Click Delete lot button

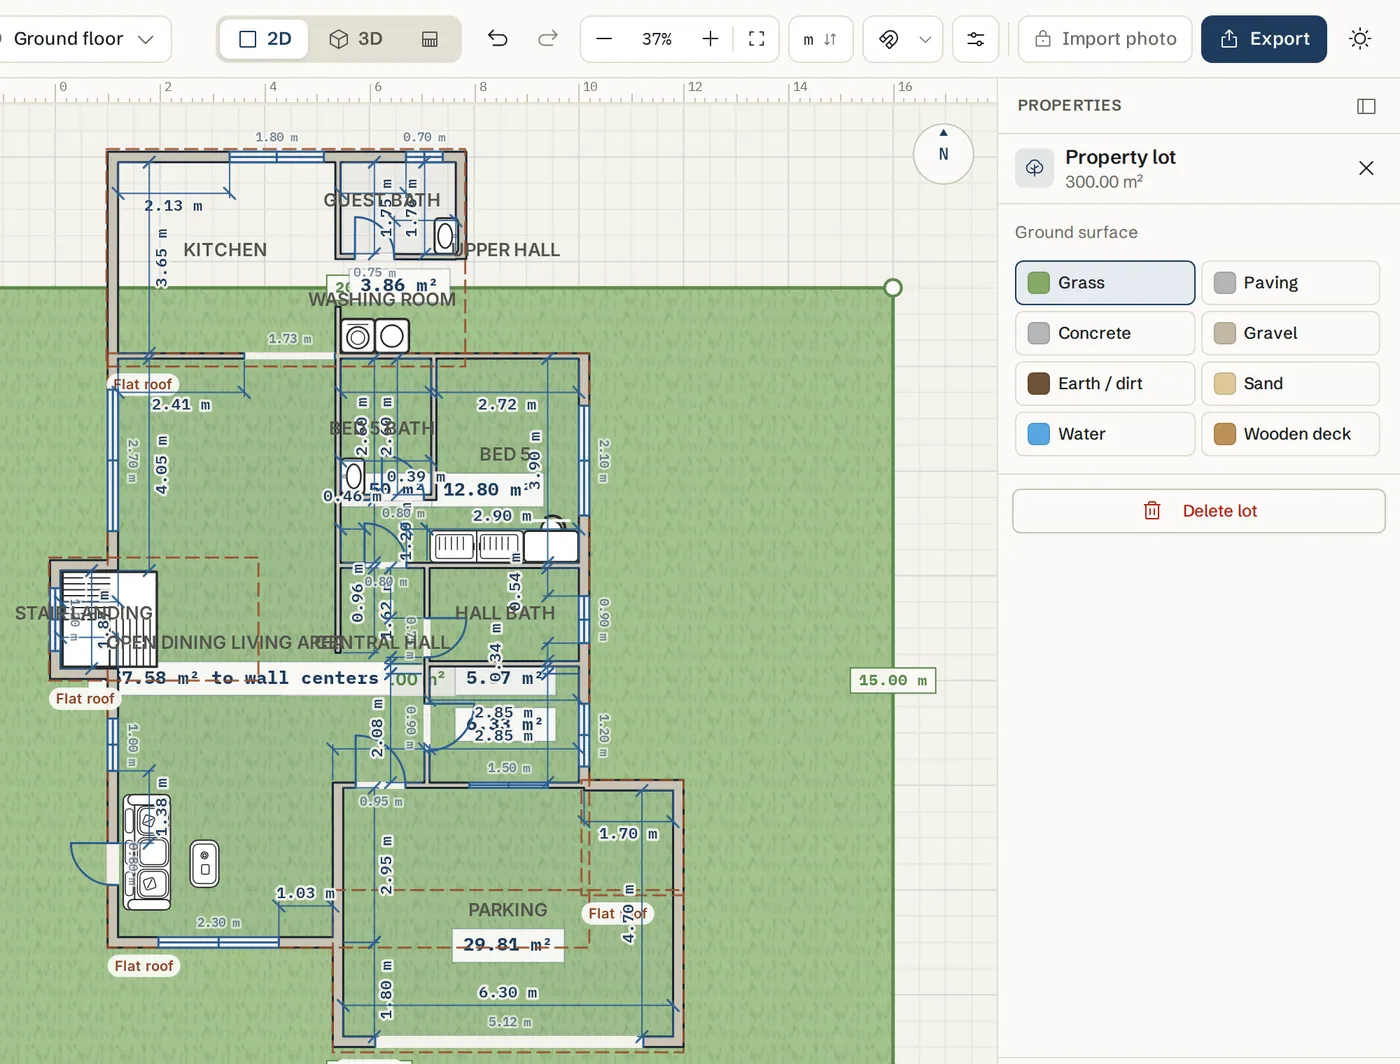(x=1199, y=511)
